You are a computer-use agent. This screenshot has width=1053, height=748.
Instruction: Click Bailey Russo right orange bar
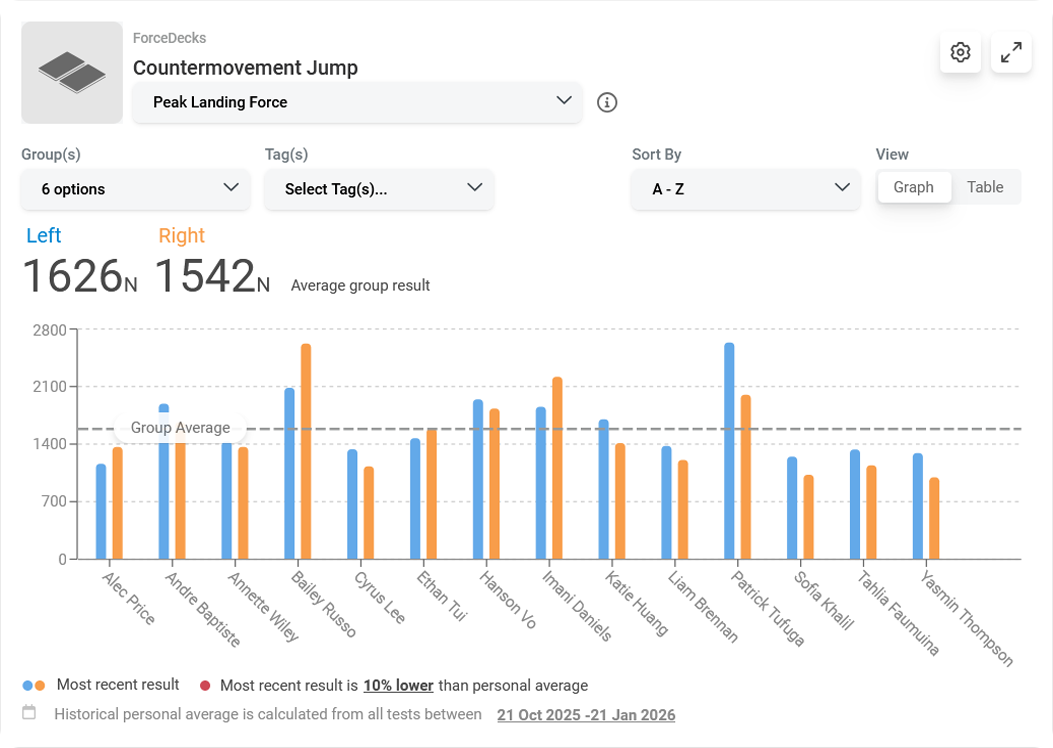tap(306, 451)
